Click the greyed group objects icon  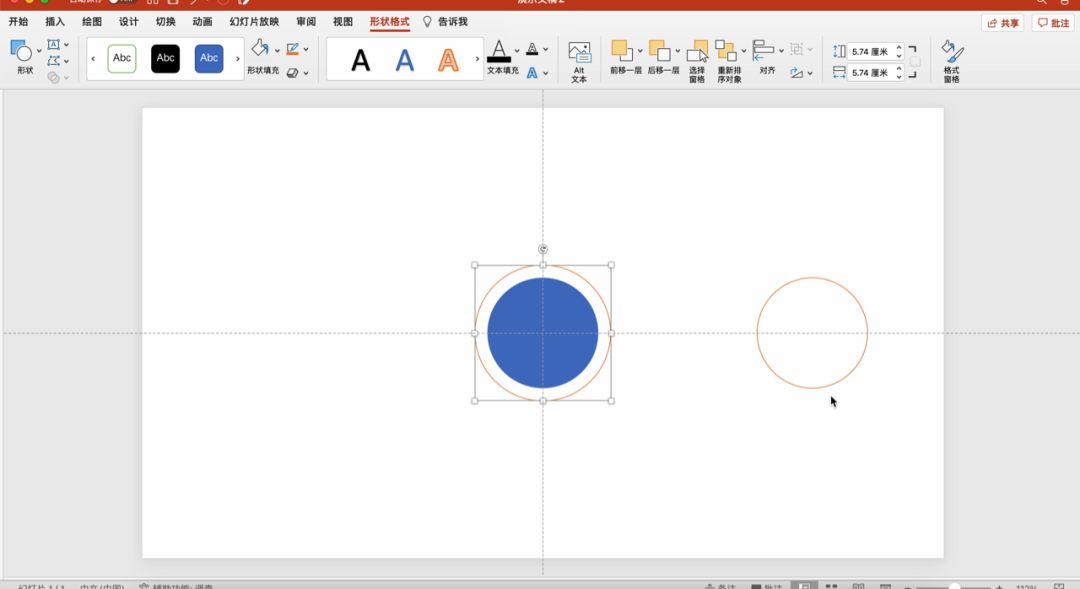(797, 49)
